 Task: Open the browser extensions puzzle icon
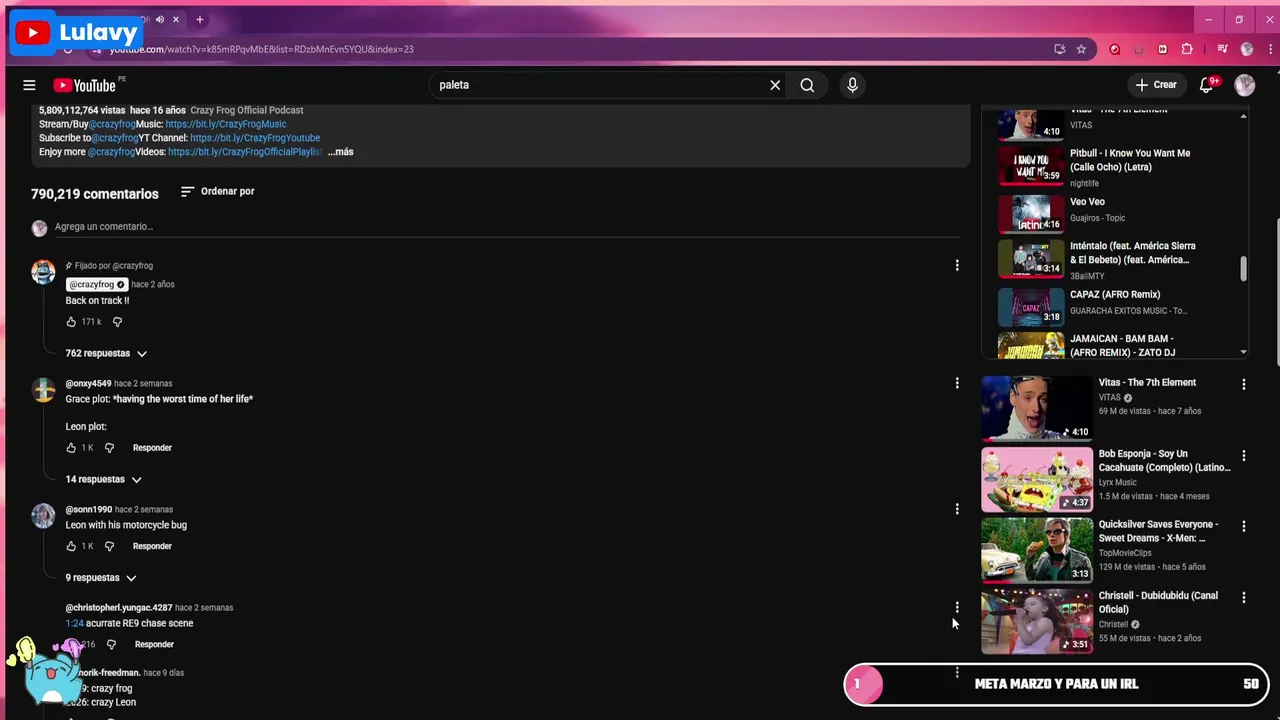point(1187,49)
